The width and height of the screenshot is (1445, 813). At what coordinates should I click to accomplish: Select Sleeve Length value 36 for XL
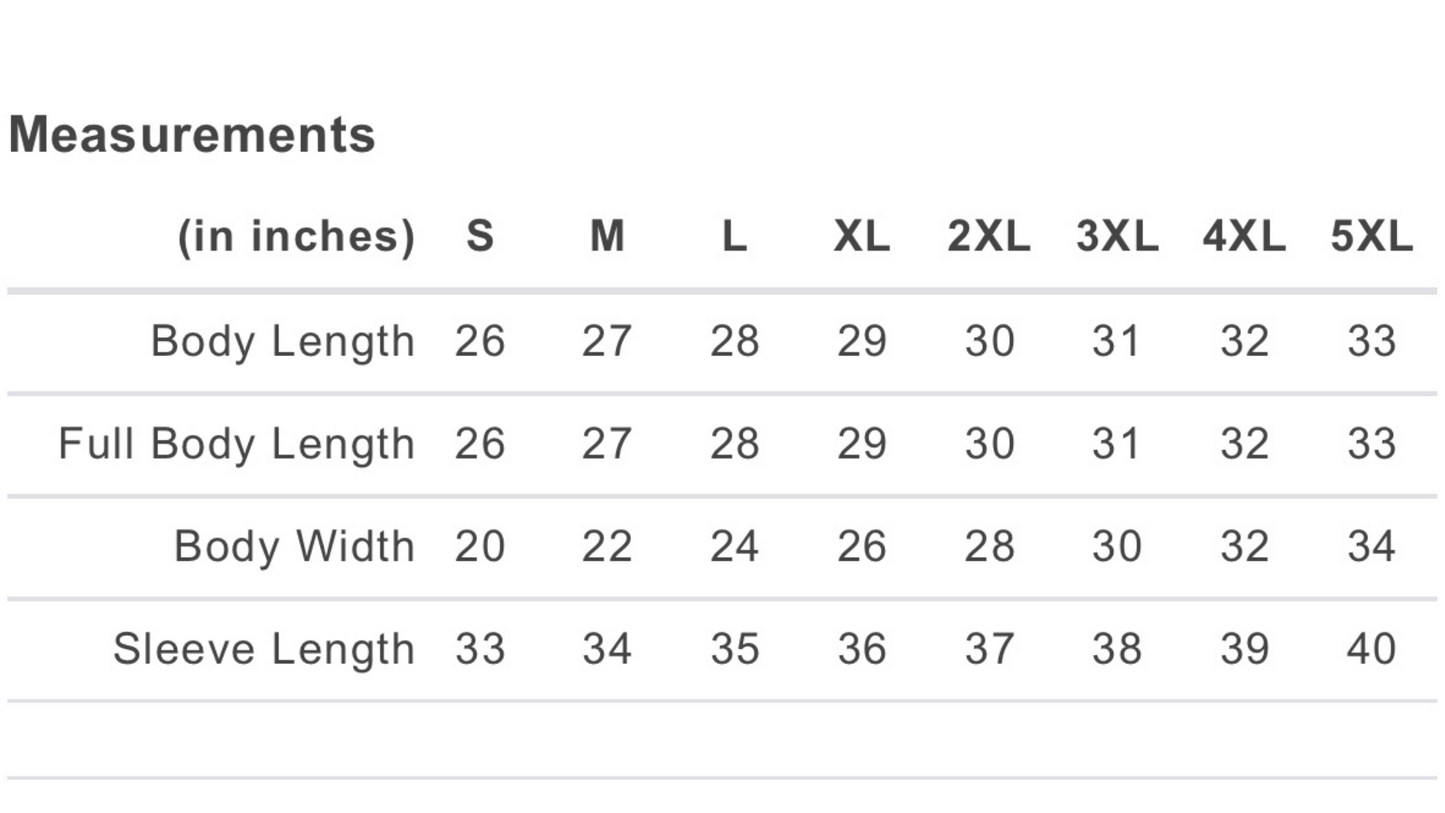(x=861, y=649)
